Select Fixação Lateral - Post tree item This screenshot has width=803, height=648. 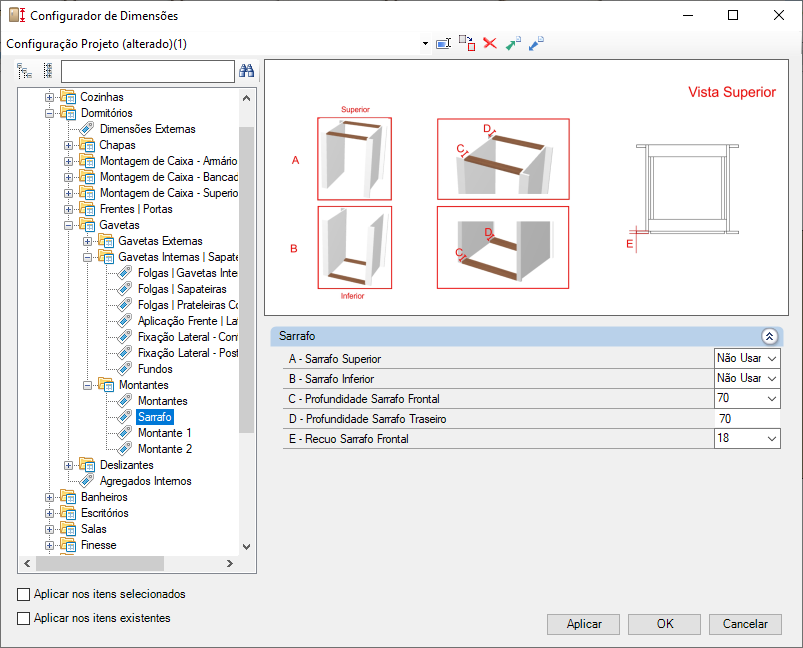point(187,352)
